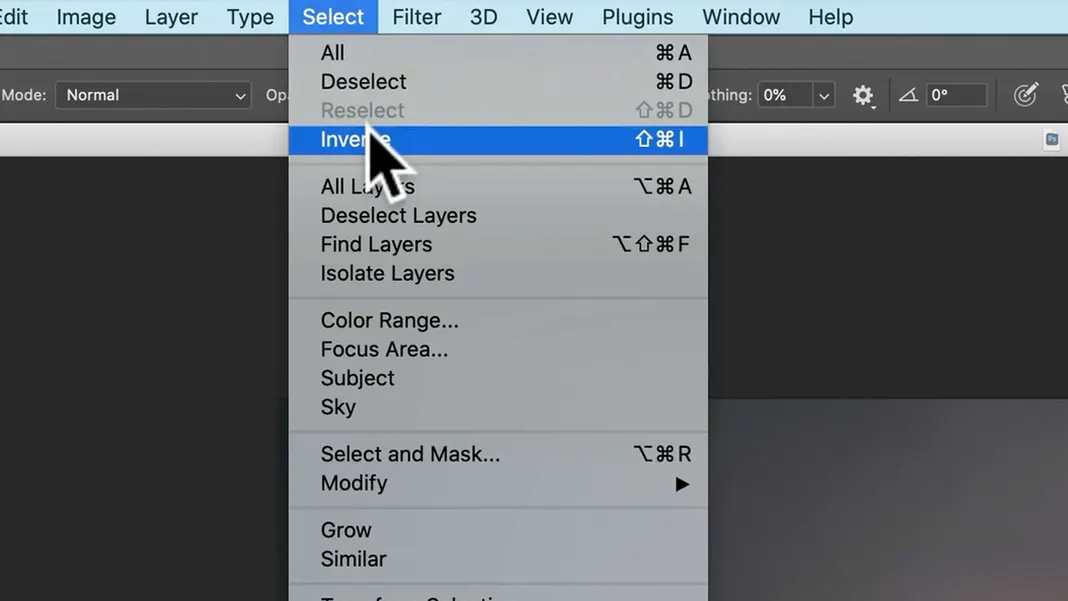Choose Similar from the Select menu

(499, 559)
